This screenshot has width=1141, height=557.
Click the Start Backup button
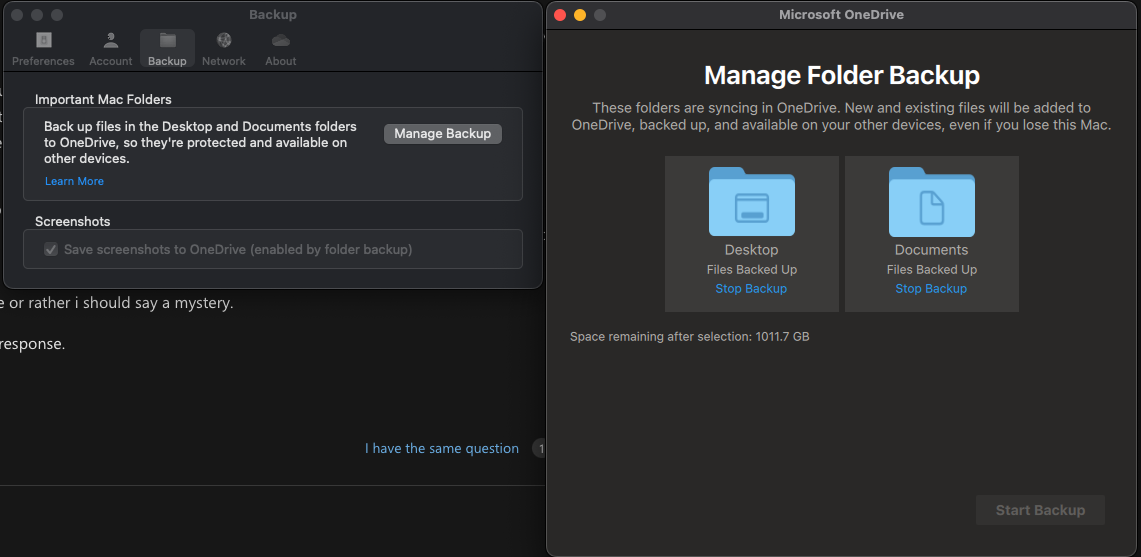pos(1040,510)
